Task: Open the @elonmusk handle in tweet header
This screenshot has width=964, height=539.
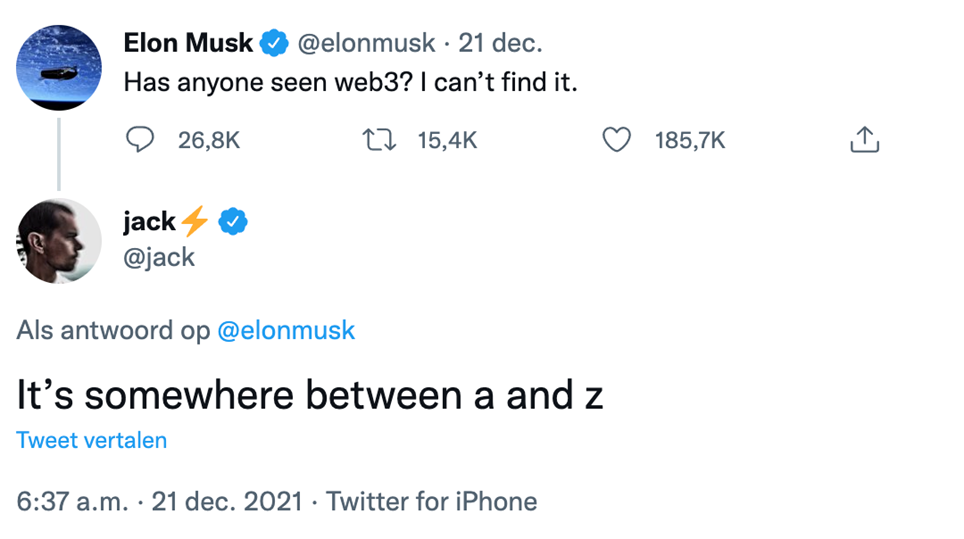Action: point(367,43)
